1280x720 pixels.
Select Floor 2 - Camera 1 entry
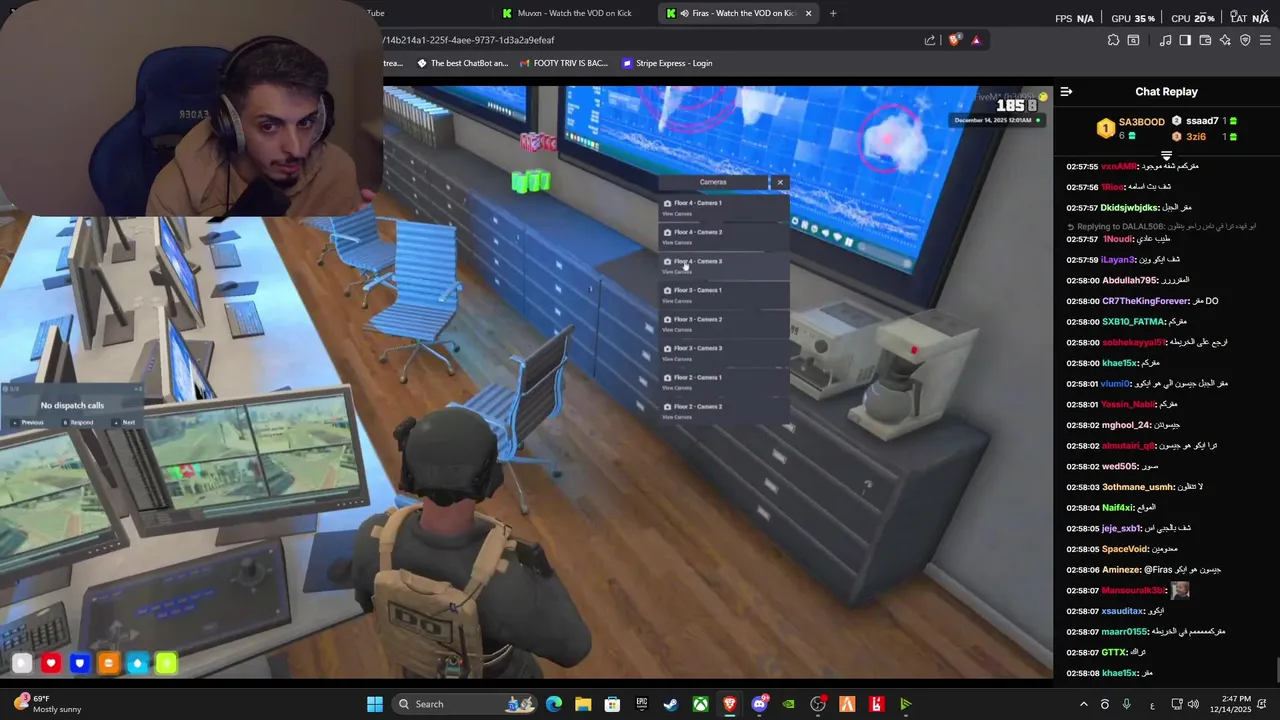click(x=724, y=382)
